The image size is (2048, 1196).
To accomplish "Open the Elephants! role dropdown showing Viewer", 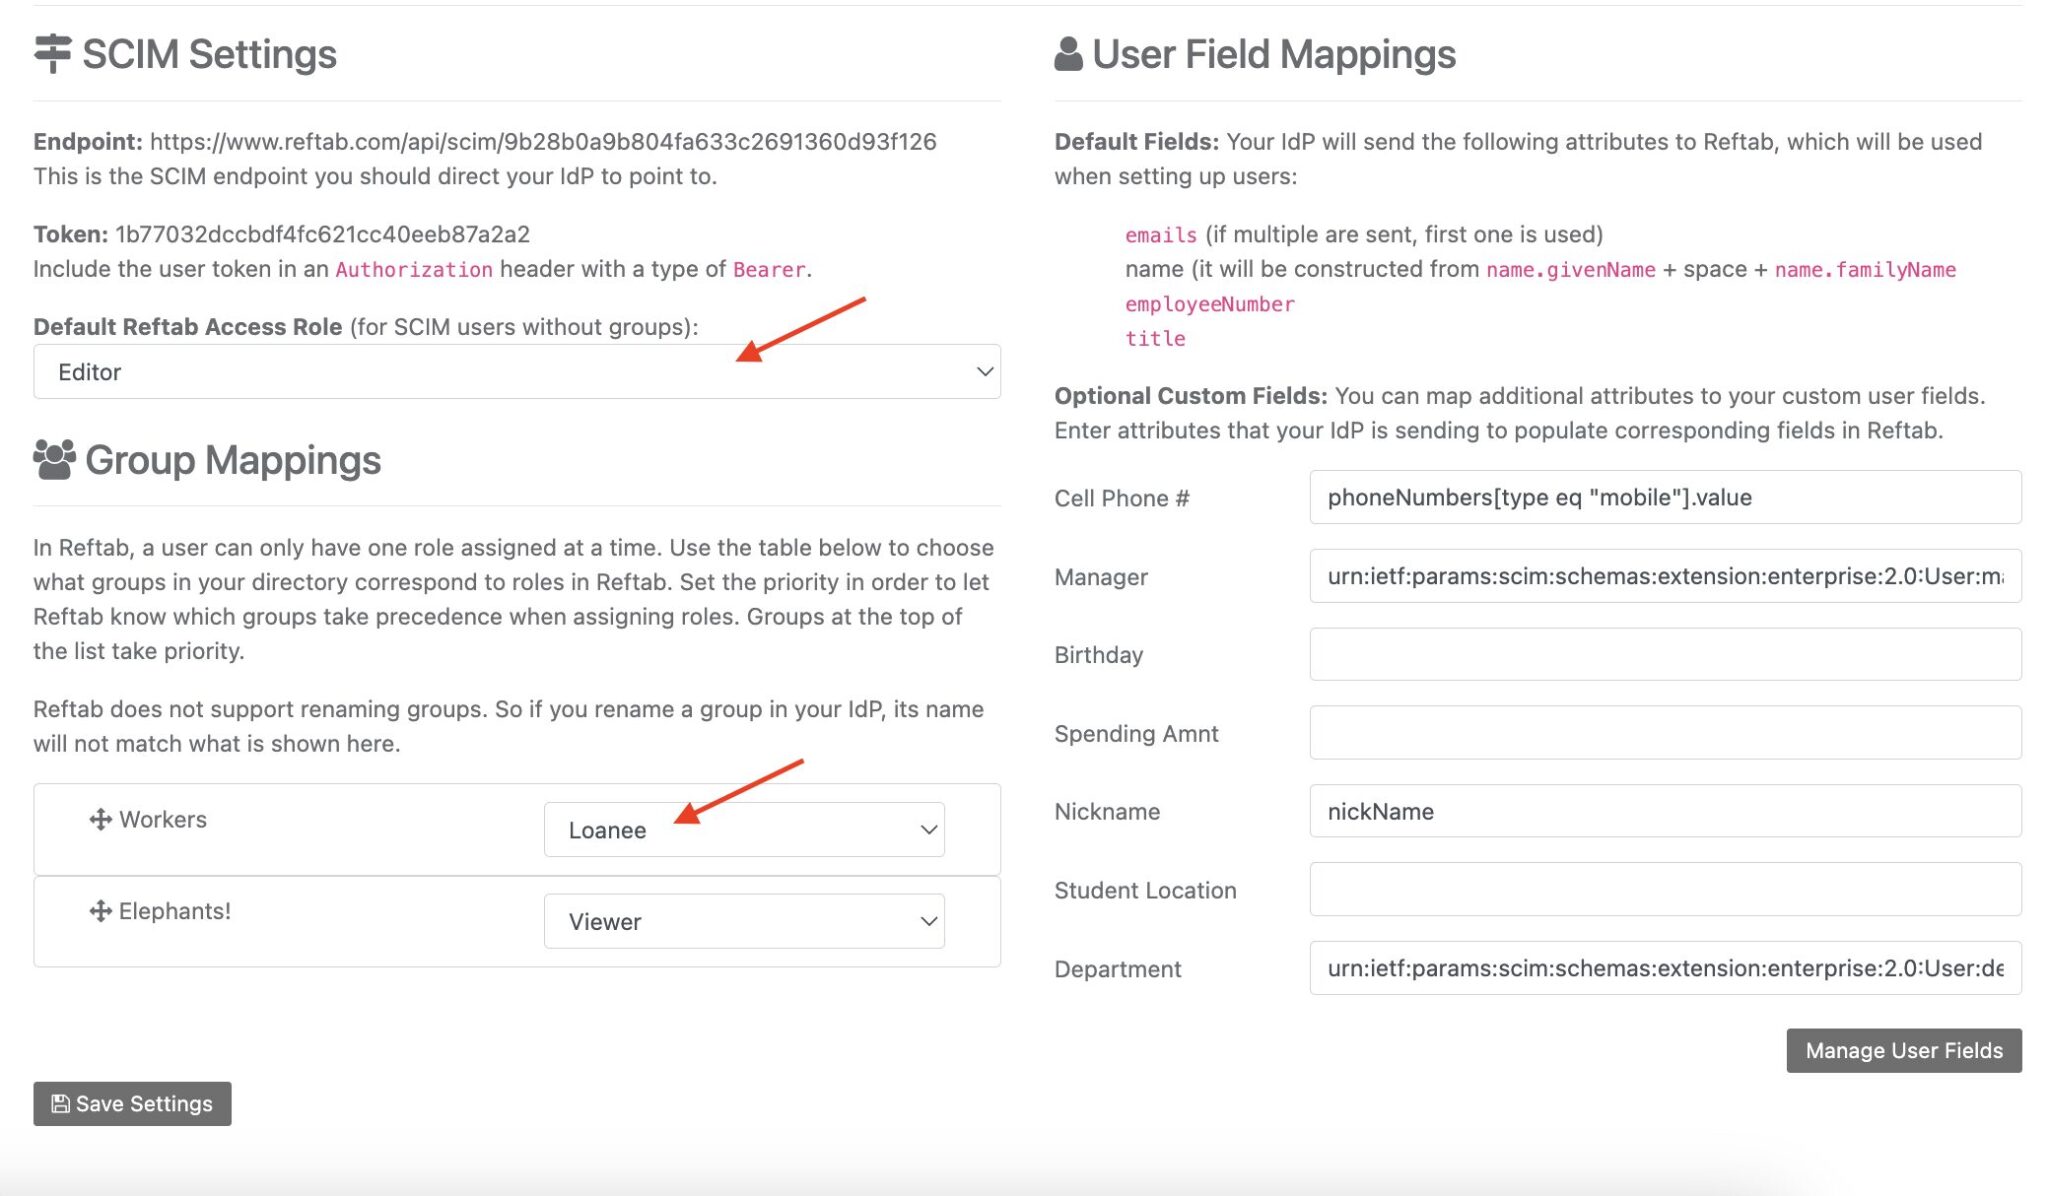I will pos(744,921).
